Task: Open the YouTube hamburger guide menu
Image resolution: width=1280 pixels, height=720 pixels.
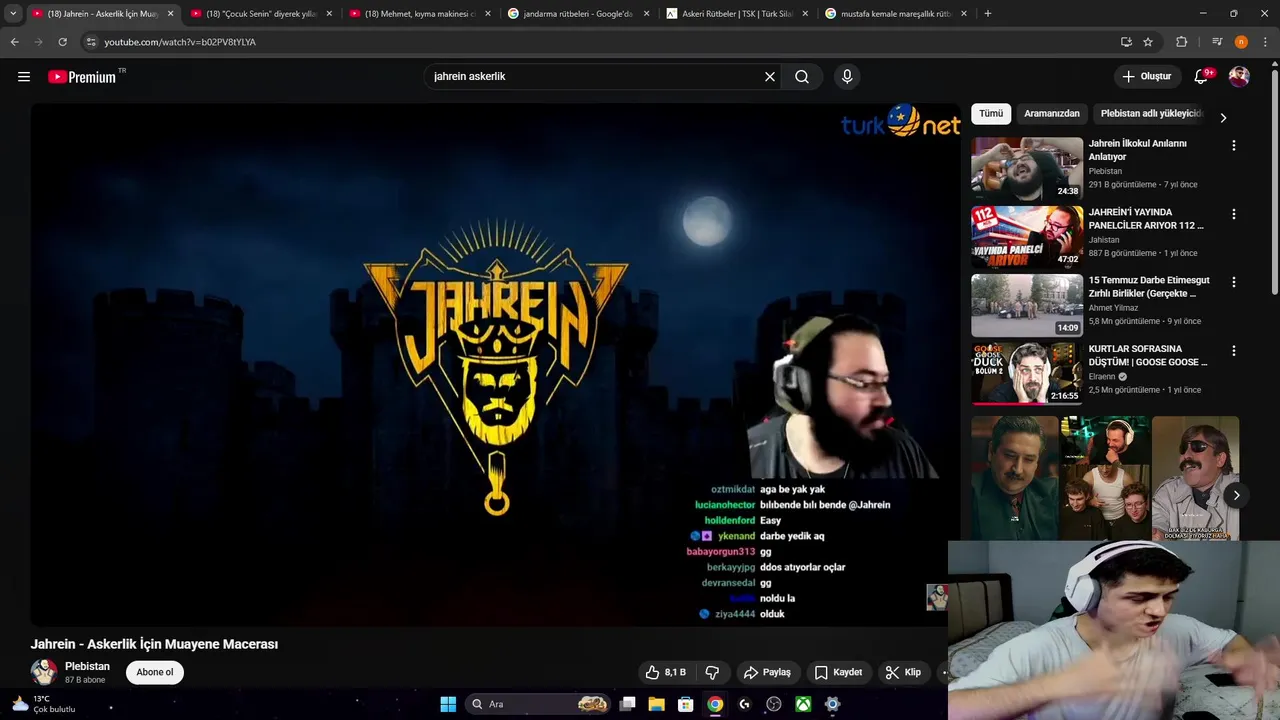Action: 24,77
